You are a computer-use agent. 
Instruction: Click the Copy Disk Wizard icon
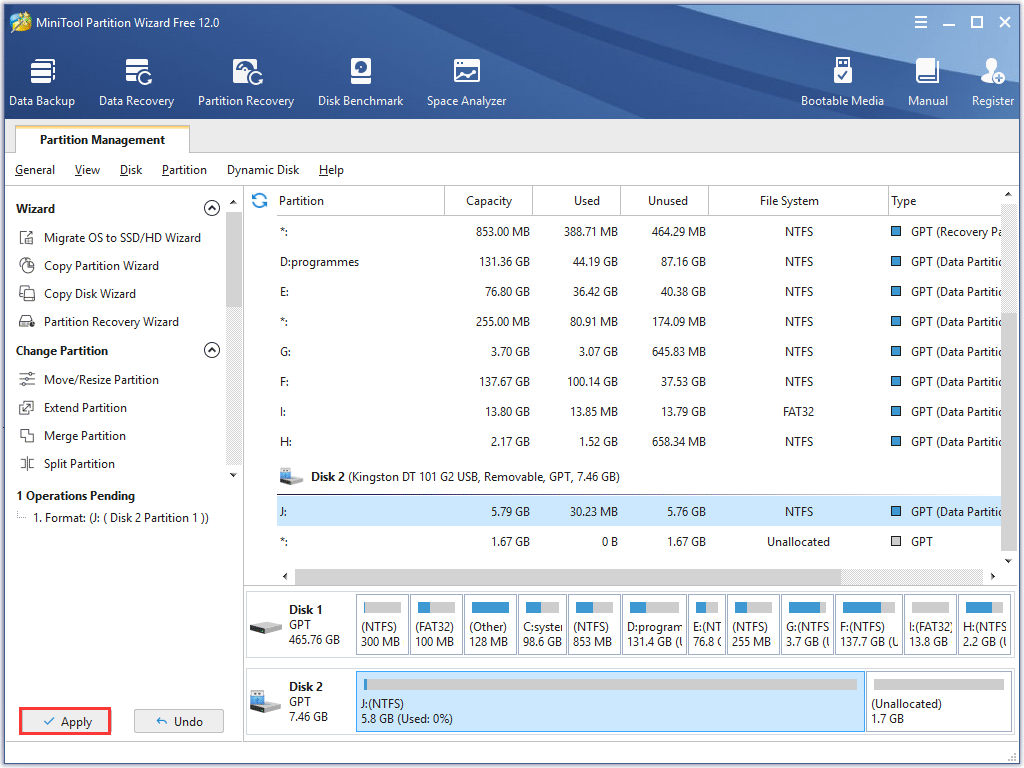point(27,294)
